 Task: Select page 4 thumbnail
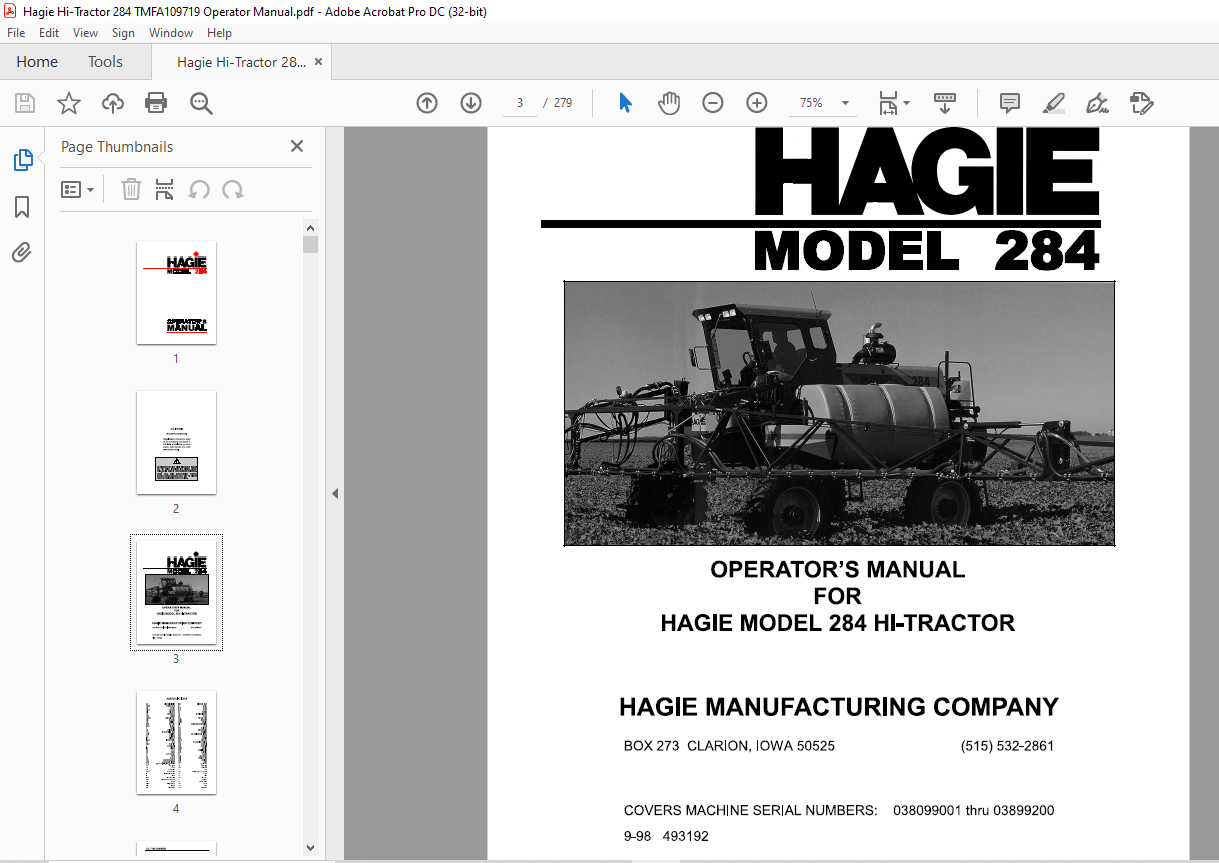pyautogui.click(x=176, y=742)
